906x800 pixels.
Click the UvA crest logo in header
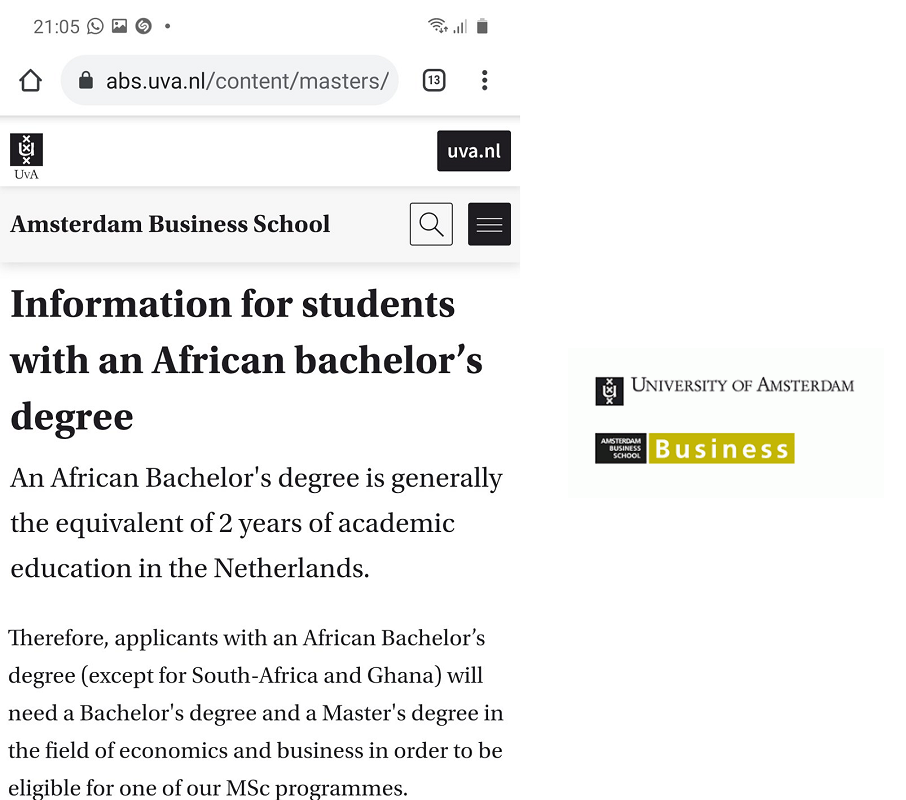click(x=26, y=155)
